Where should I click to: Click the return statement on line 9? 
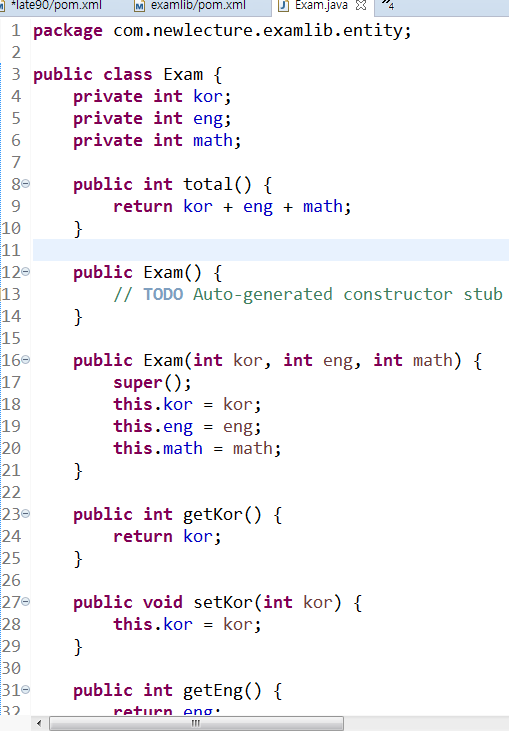click(x=232, y=206)
